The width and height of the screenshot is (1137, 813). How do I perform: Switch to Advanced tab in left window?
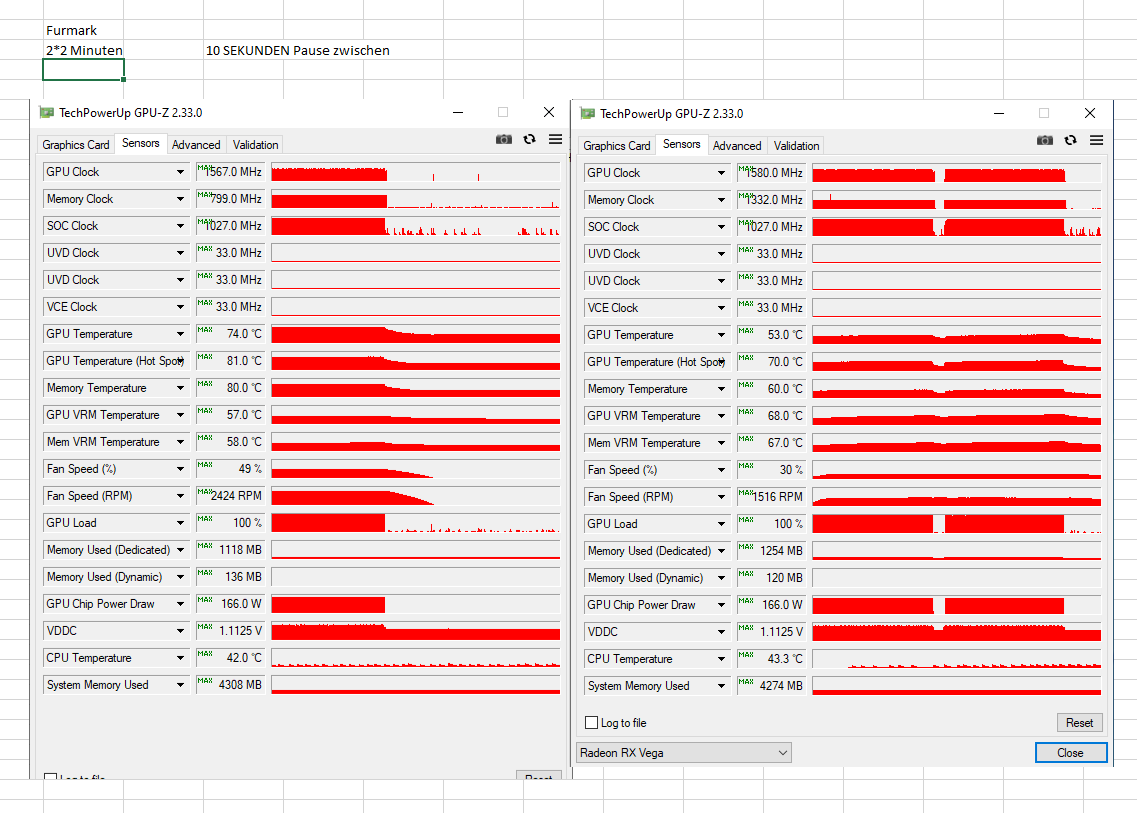click(x=196, y=144)
